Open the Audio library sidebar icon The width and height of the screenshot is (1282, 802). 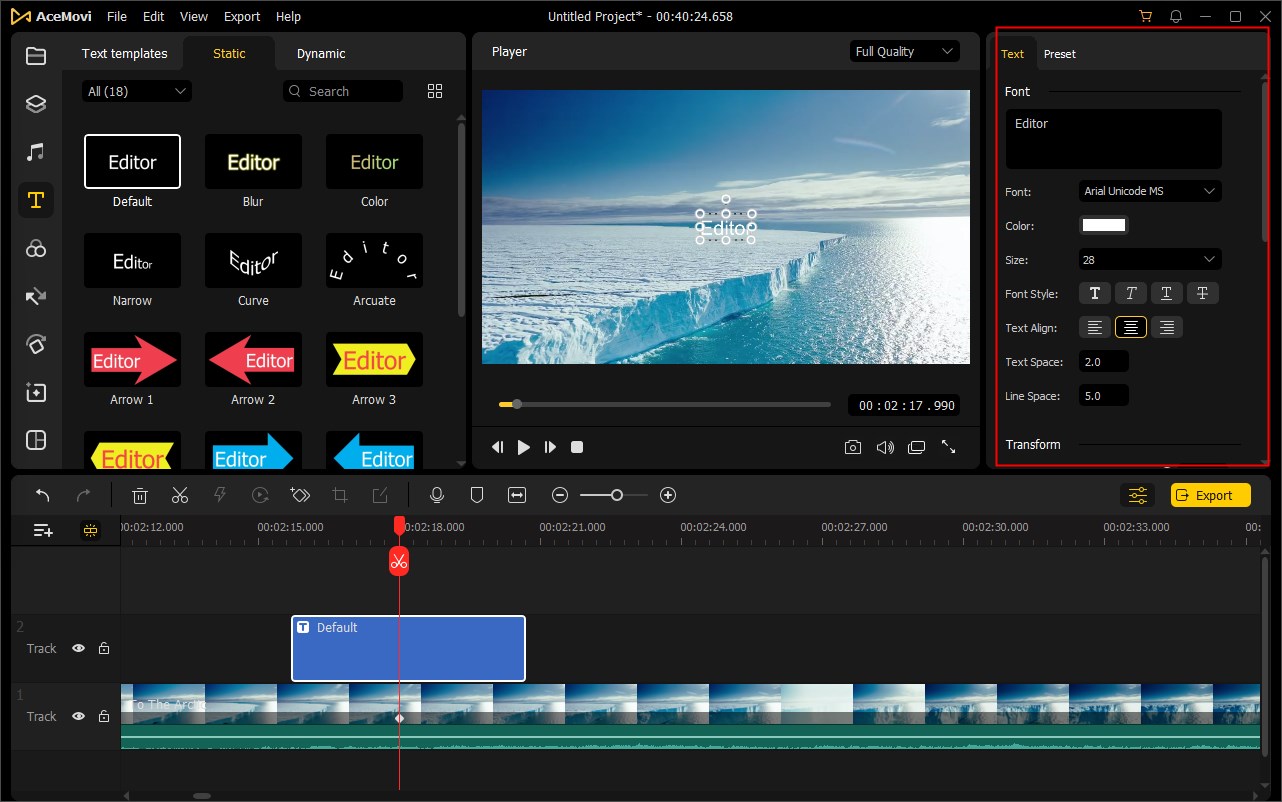point(36,152)
